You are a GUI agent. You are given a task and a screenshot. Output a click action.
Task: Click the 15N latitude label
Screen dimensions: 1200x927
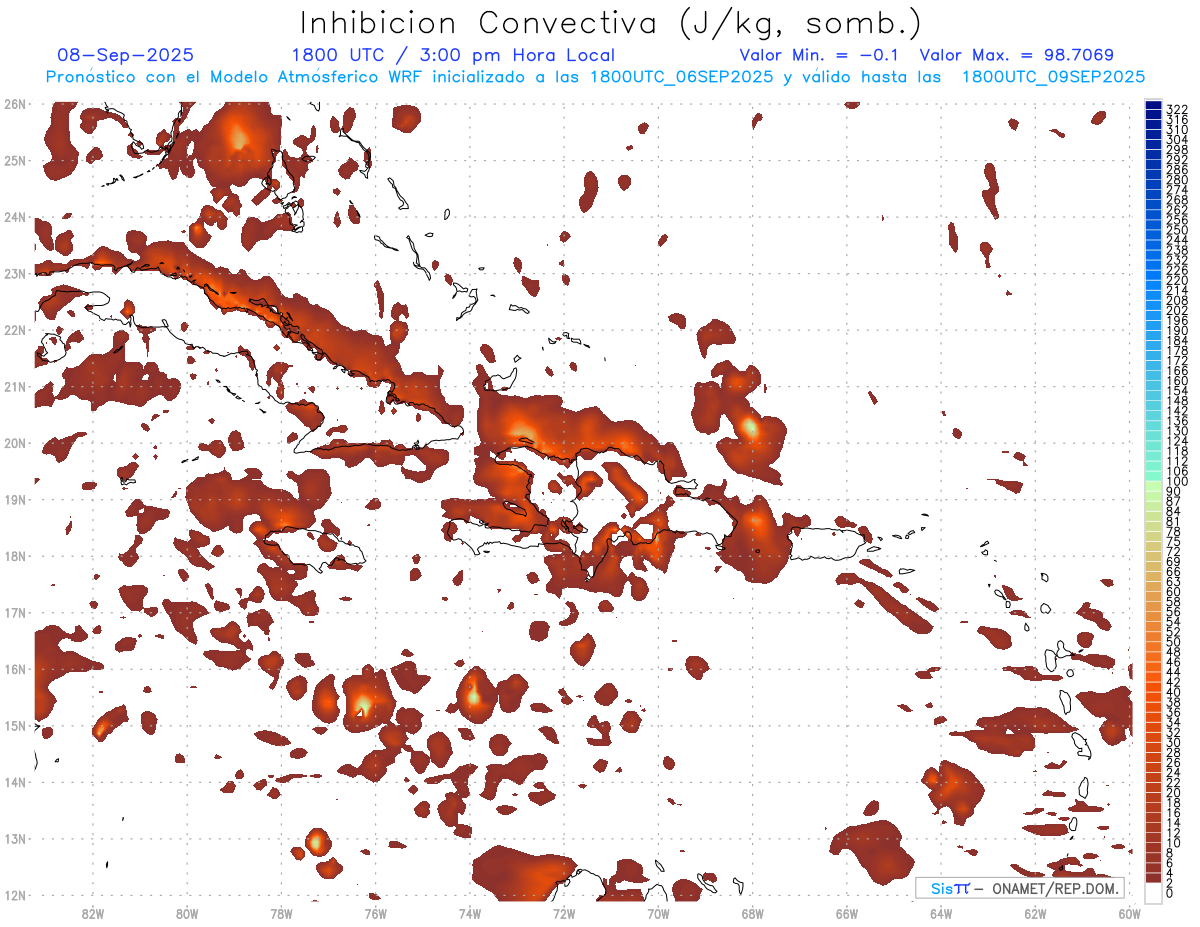(15, 725)
